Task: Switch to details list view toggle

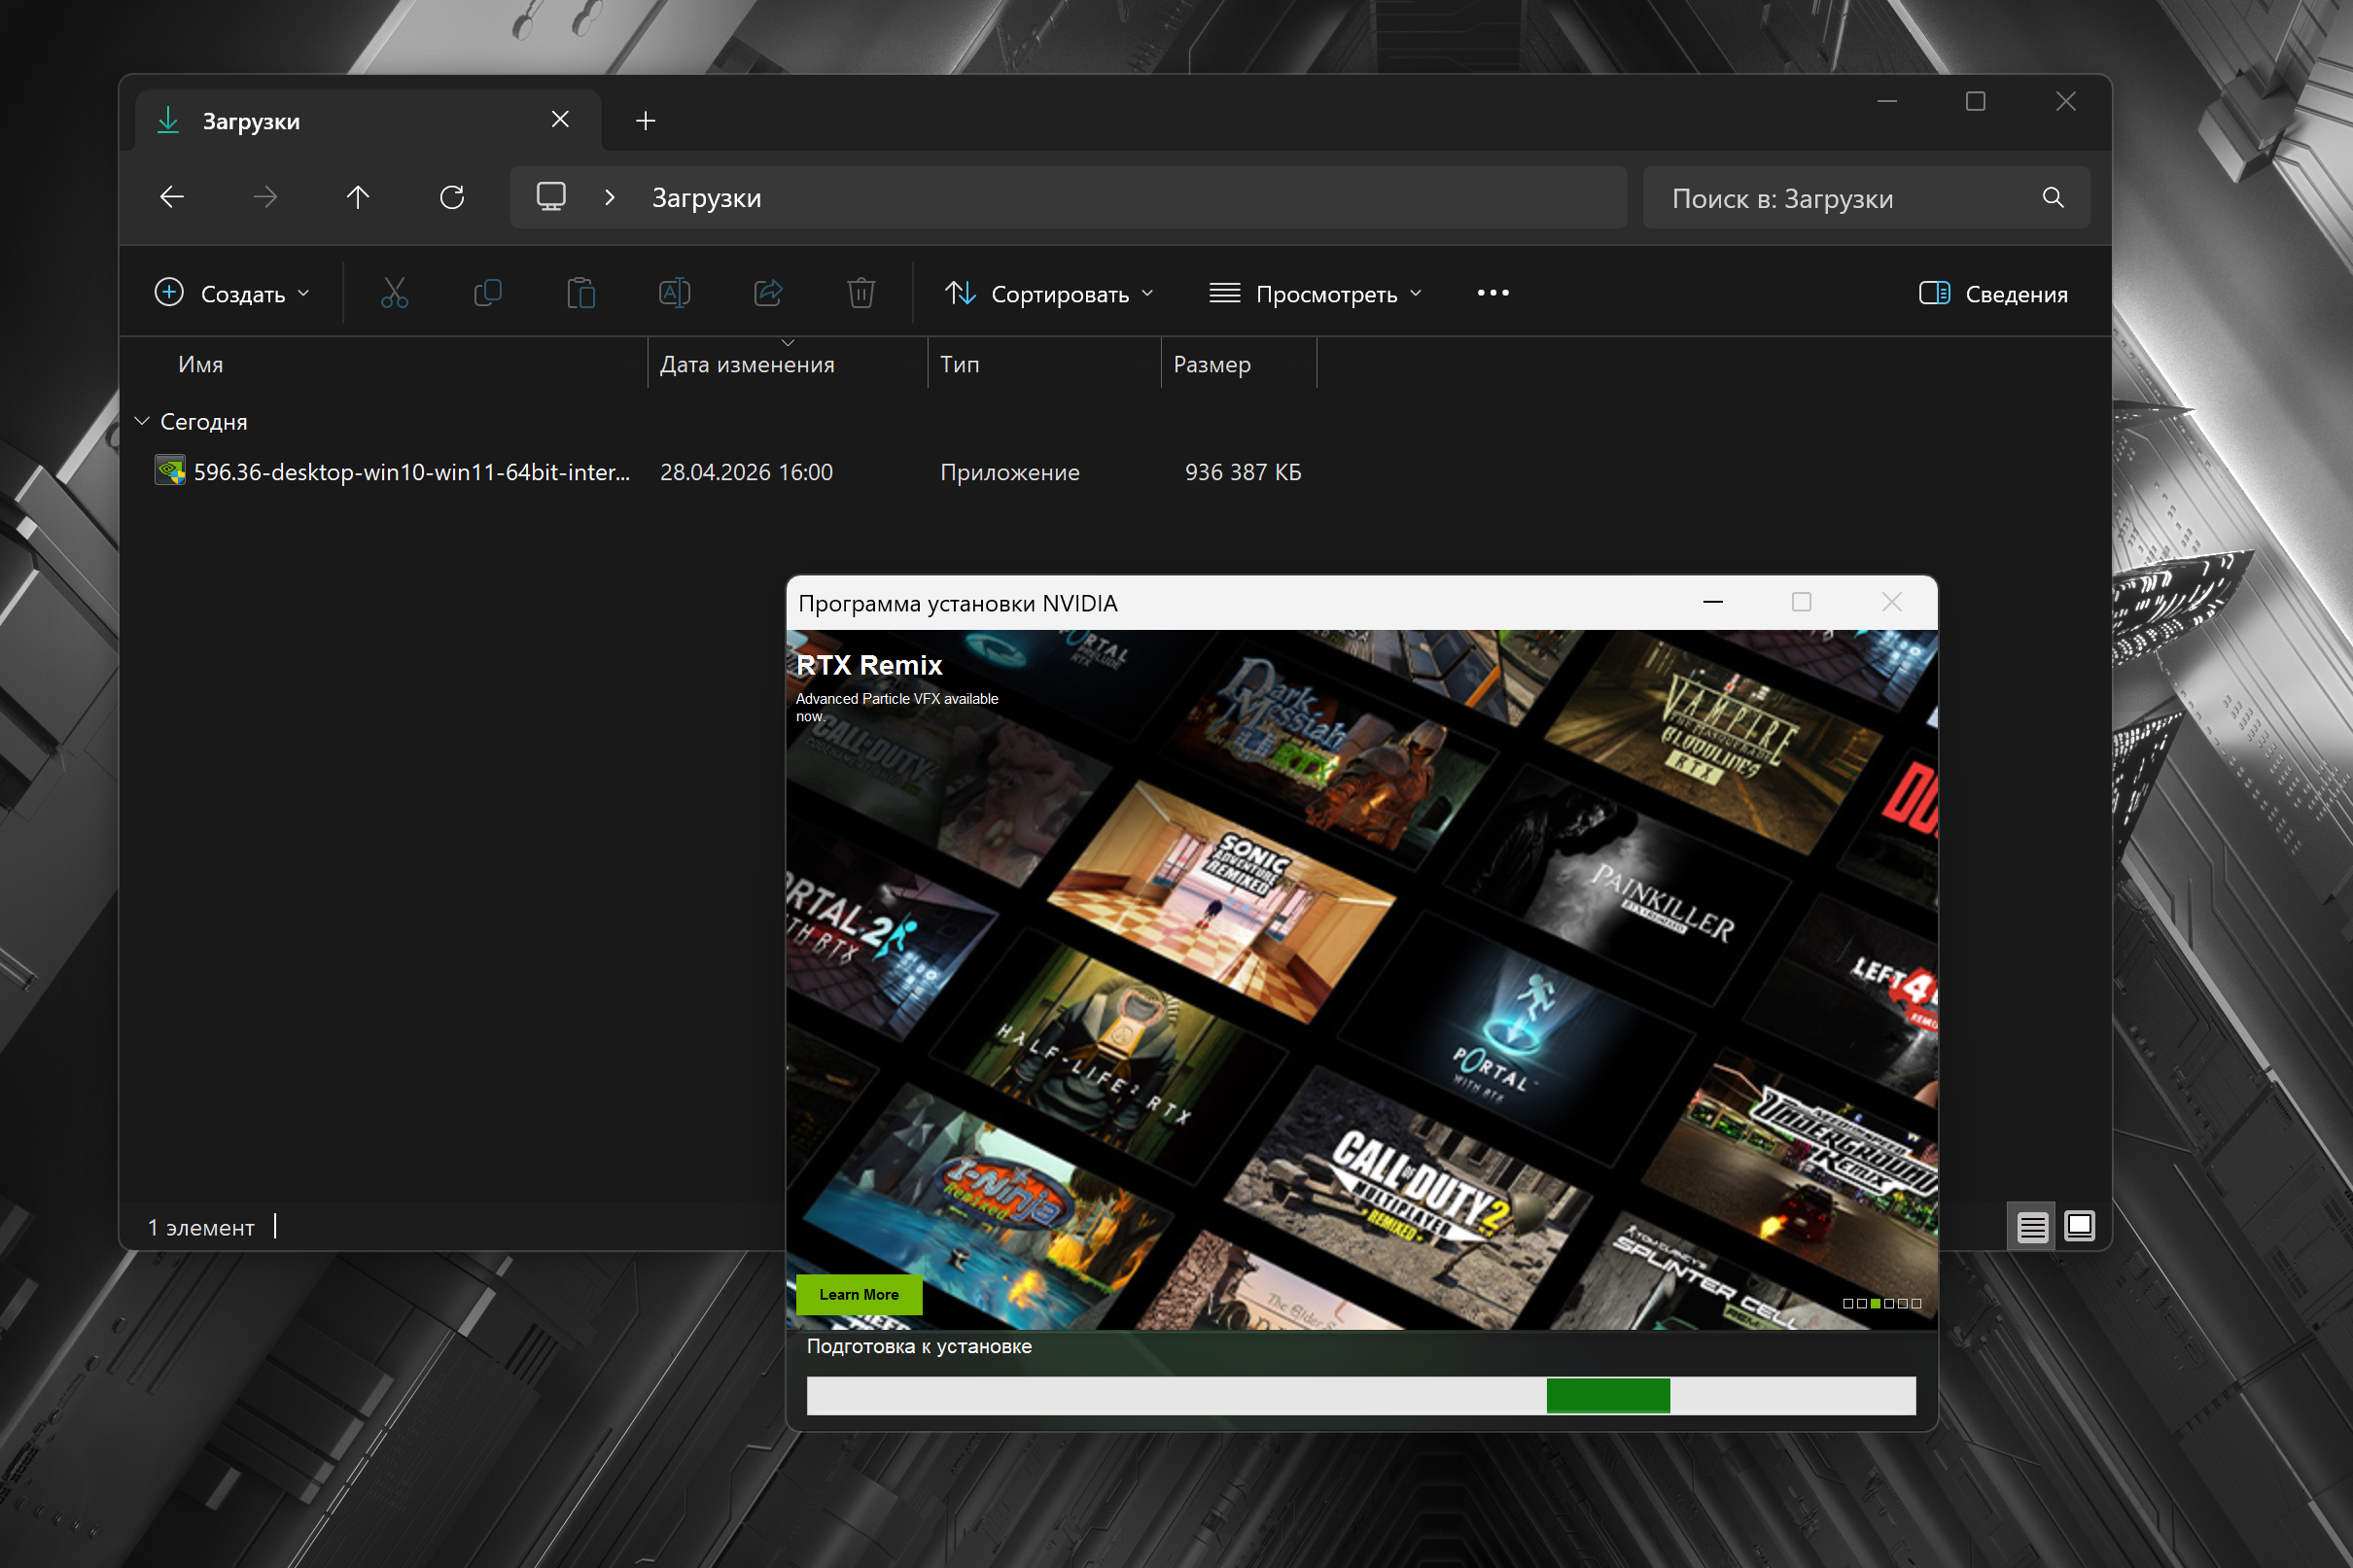Action: [x=2031, y=1226]
